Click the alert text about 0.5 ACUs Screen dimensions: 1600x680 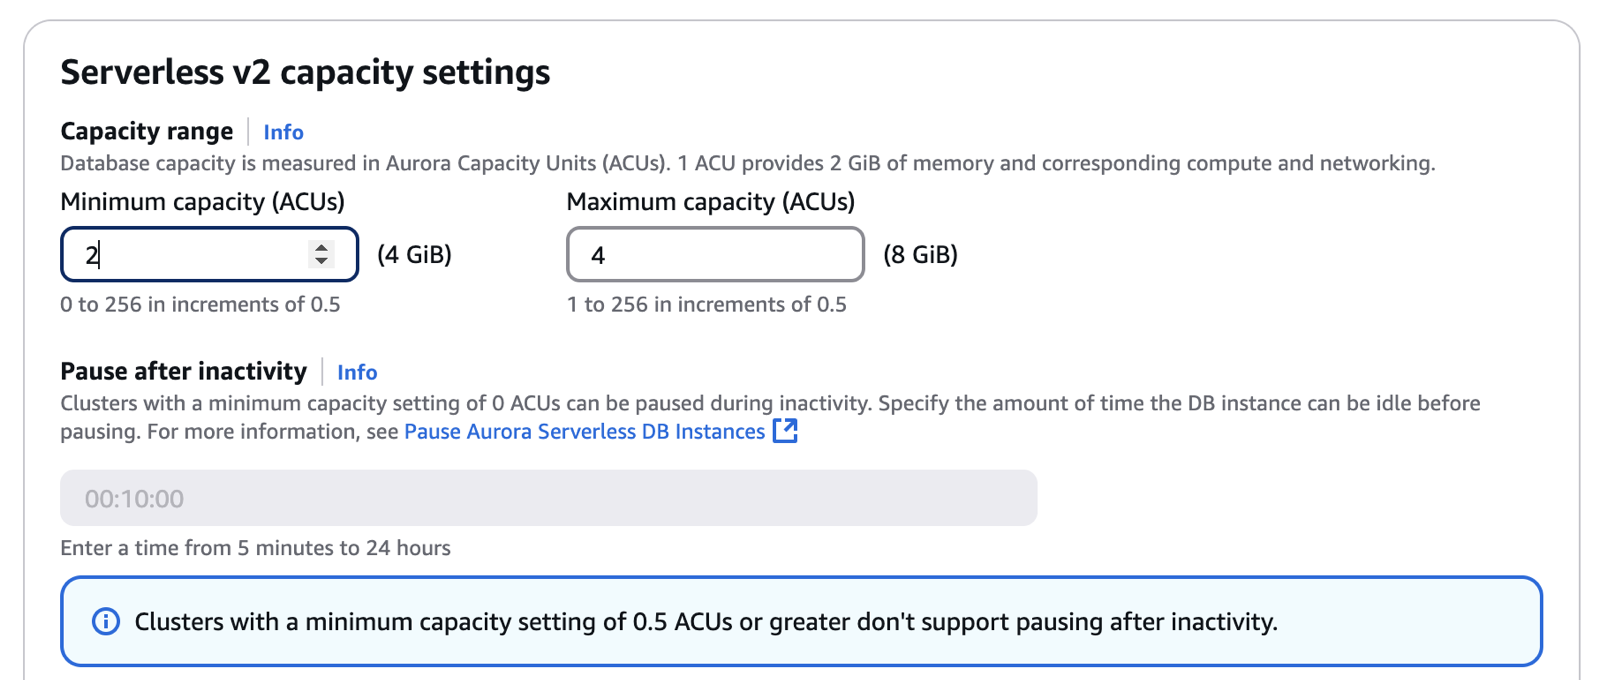[x=705, y=622]
